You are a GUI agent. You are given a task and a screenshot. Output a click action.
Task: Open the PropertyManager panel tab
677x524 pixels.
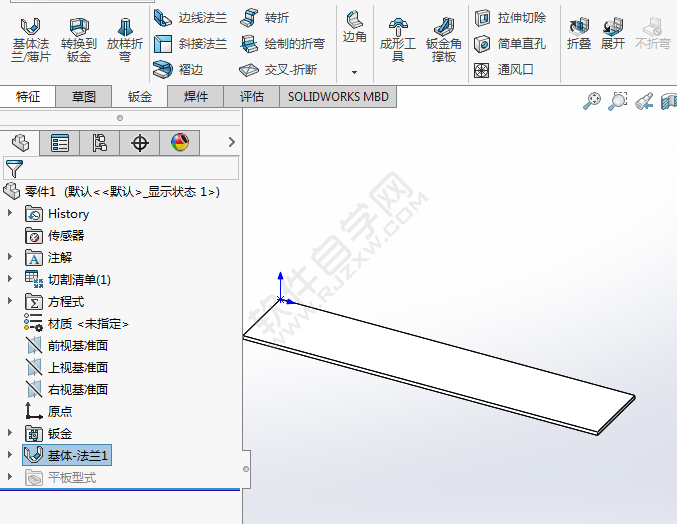60,143
